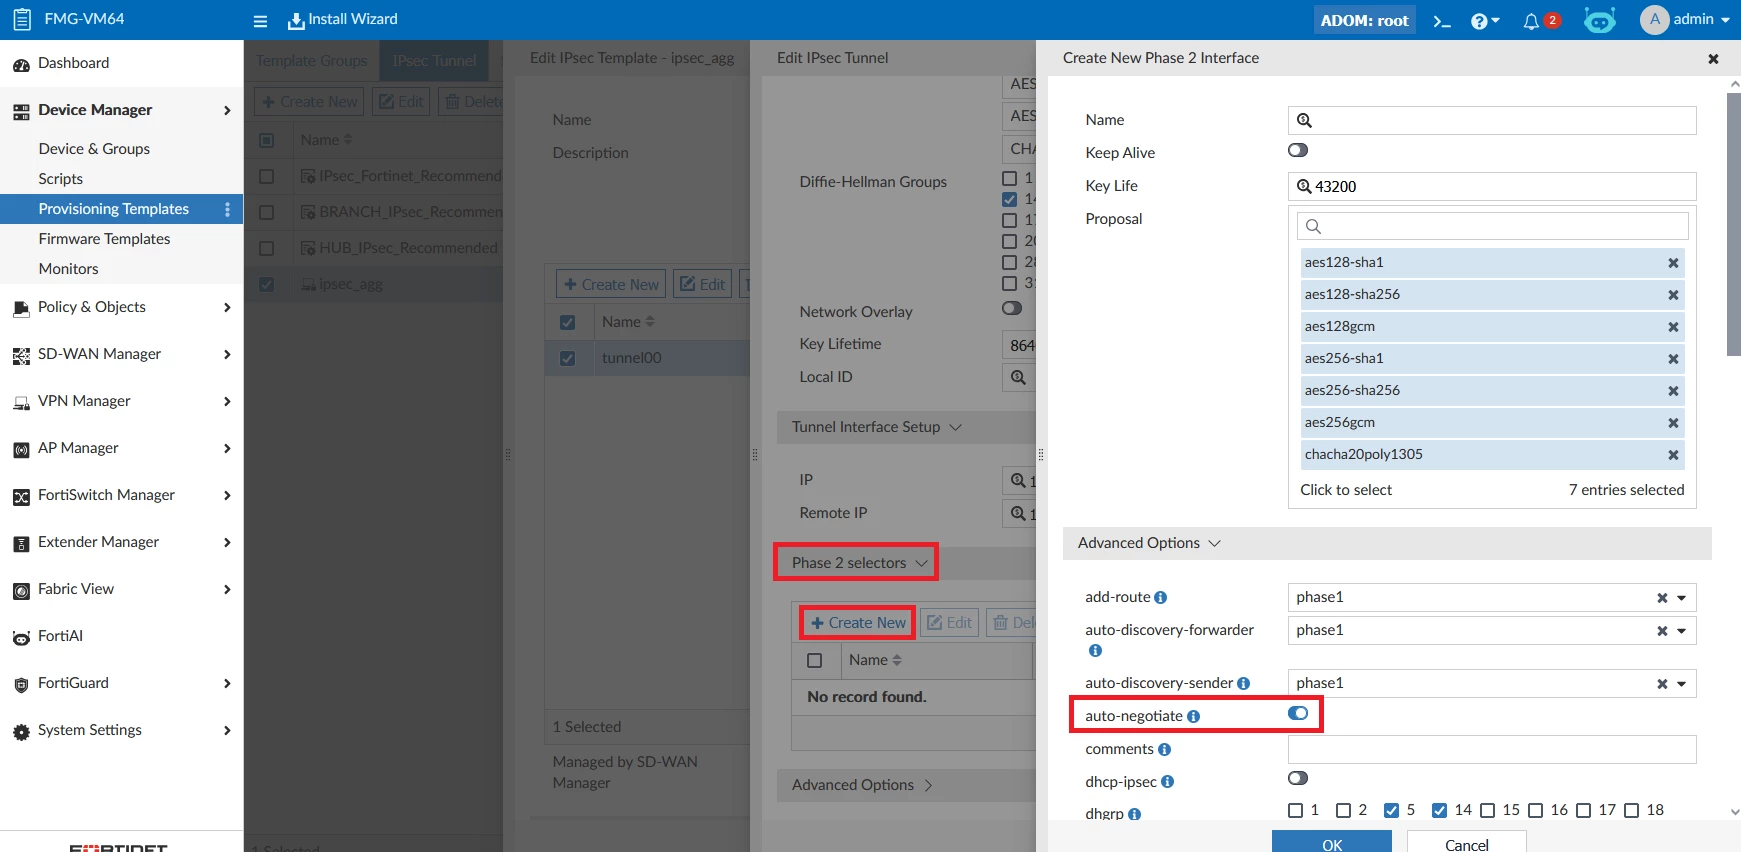Screen dimensions: 1742x852
Task: Uncheck dhgrp group 14 checkbox
Action: 1439,810
